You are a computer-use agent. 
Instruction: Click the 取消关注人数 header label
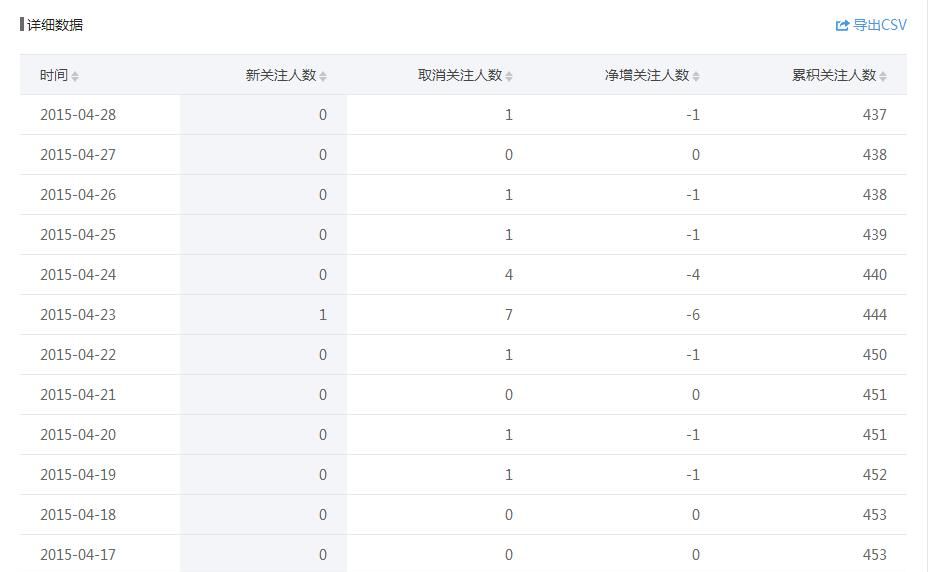coord(459,75)
